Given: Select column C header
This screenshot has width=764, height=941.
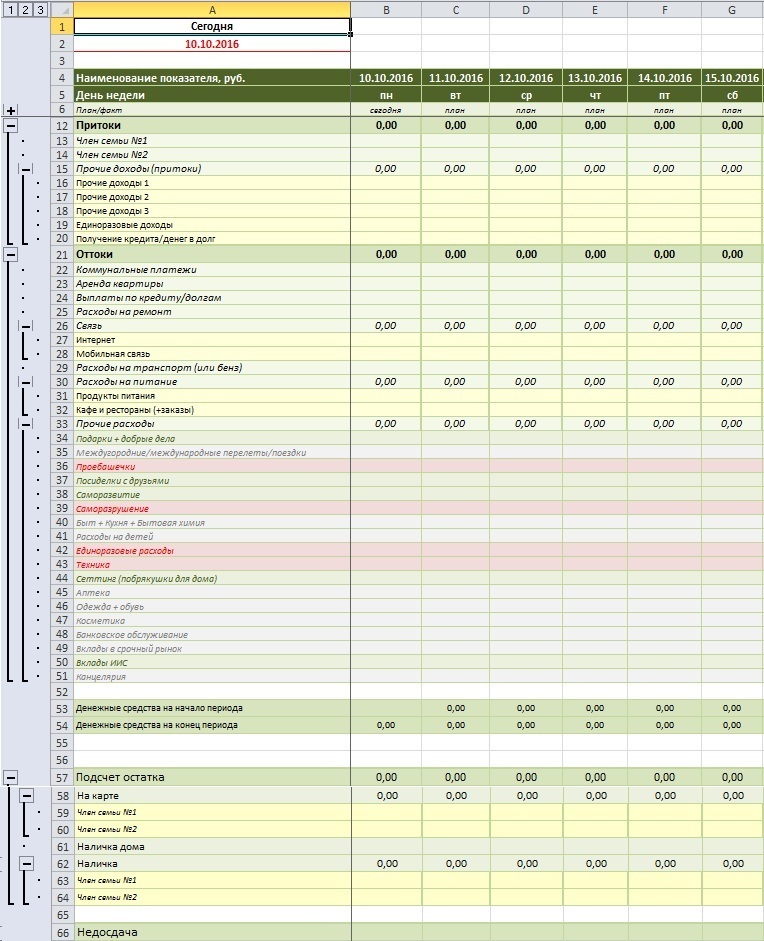Looking at the screenshot, I should click(x=456, y=10).
